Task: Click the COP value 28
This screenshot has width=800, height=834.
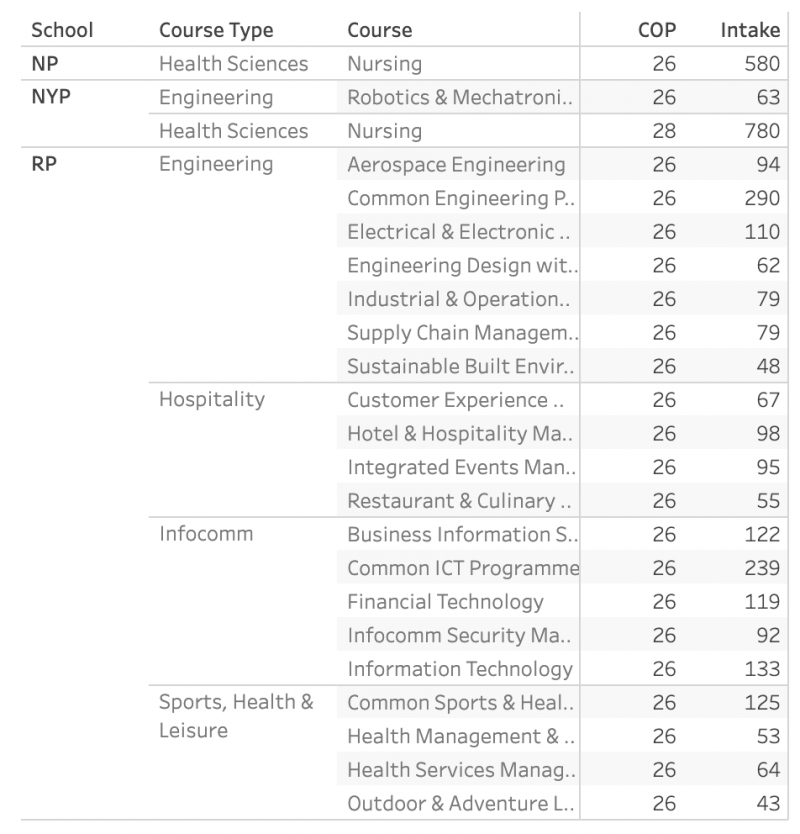Action: tap(664, 131)
